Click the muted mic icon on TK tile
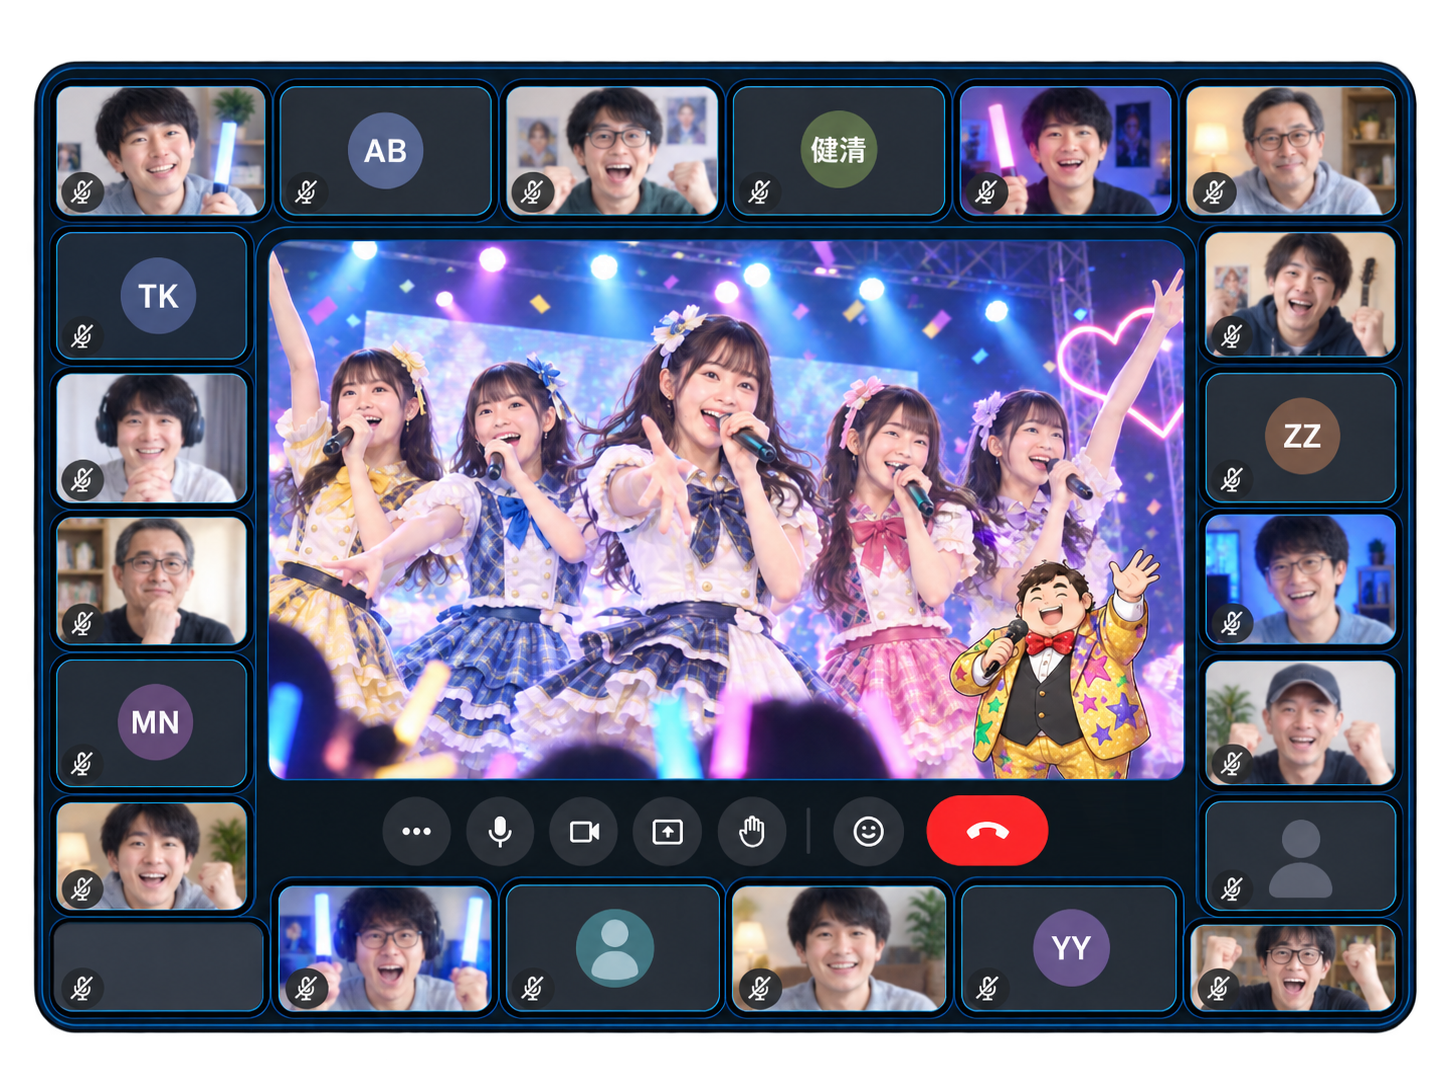The height and width of the screenshot is (1086, 1448). point(83,336)
